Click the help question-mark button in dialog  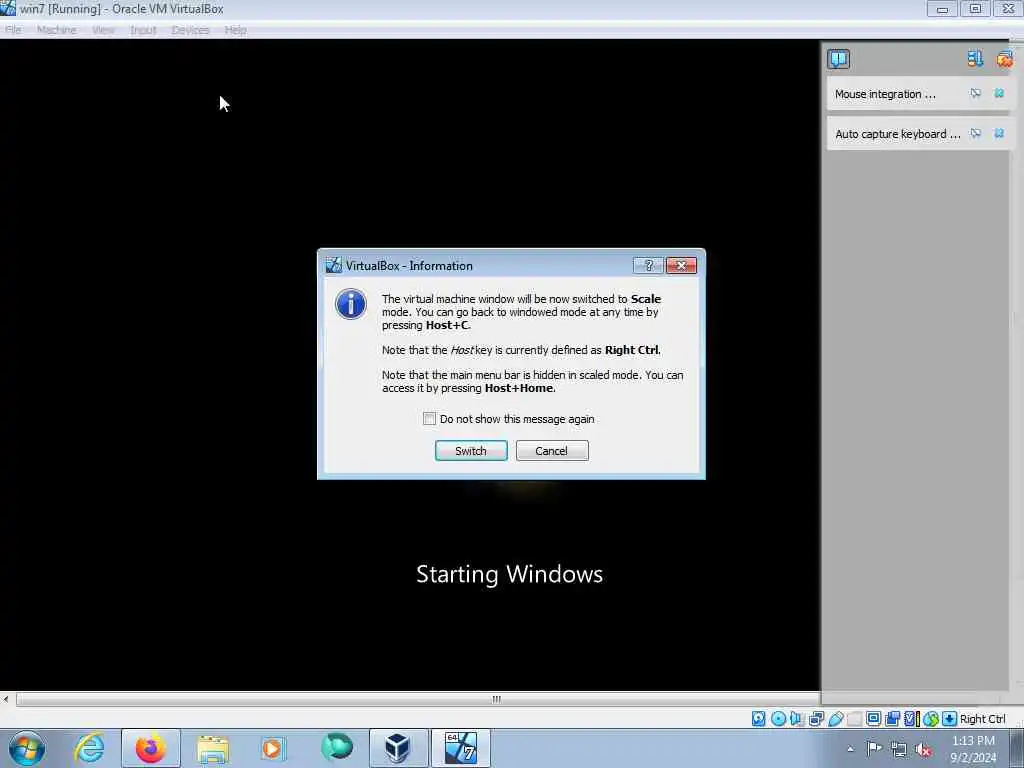(x=648, y=265)
